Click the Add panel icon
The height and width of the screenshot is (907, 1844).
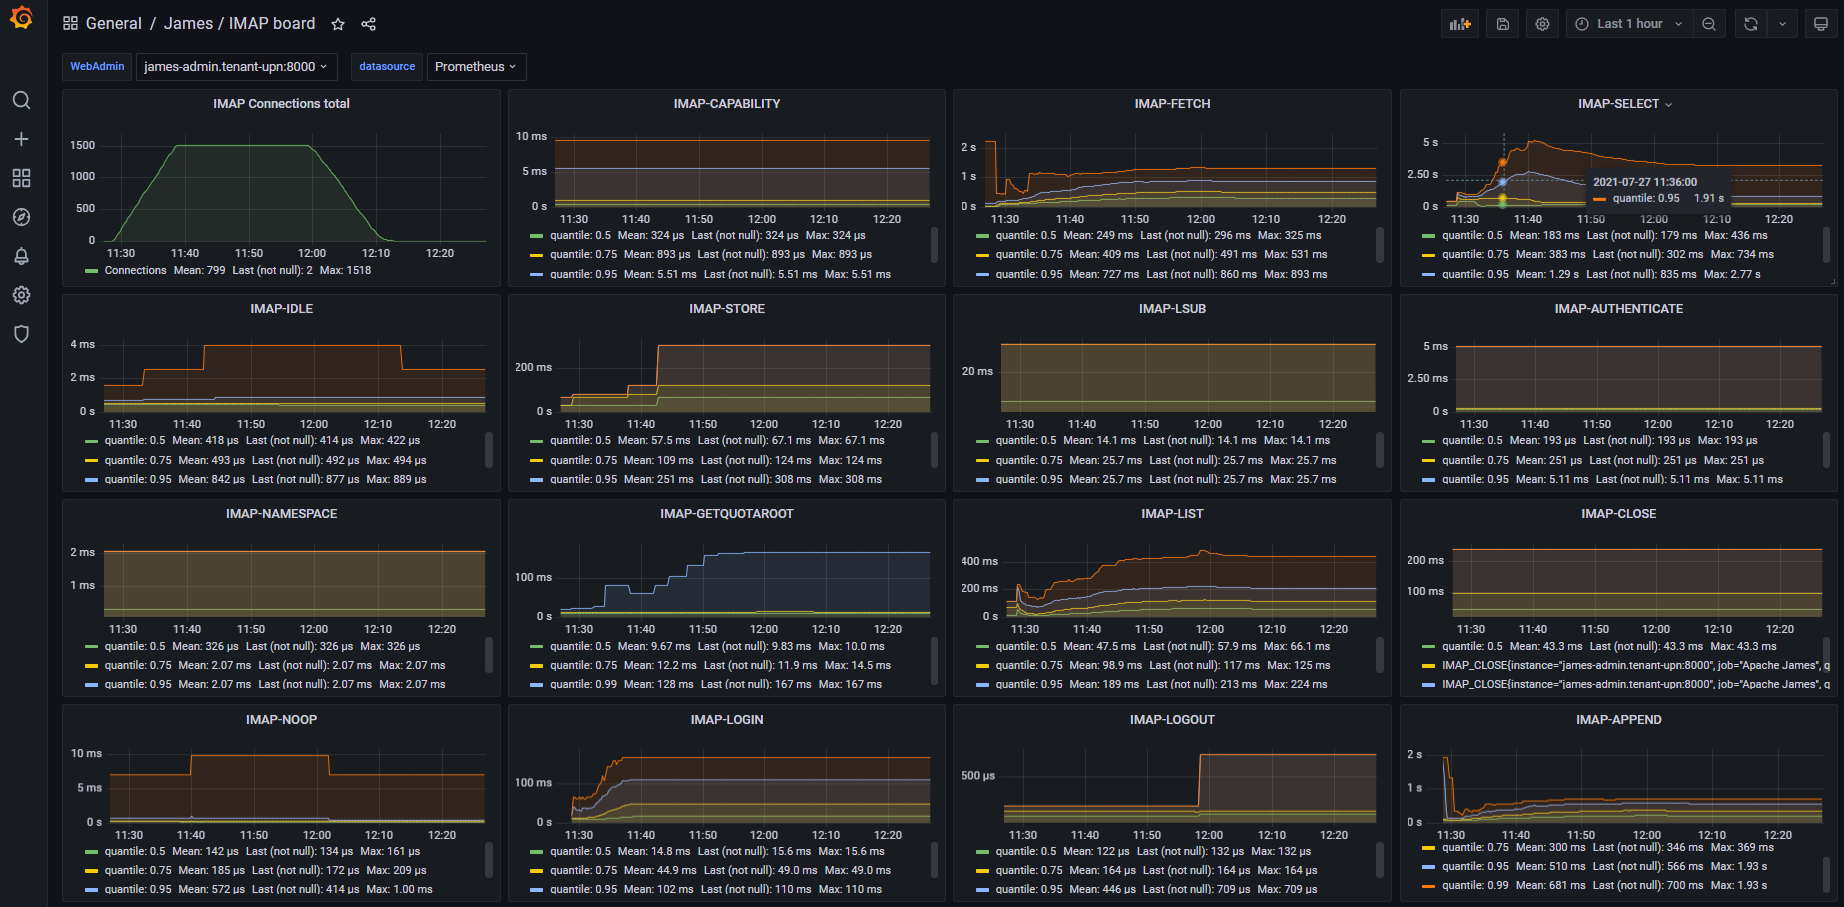pos(1460,24)
